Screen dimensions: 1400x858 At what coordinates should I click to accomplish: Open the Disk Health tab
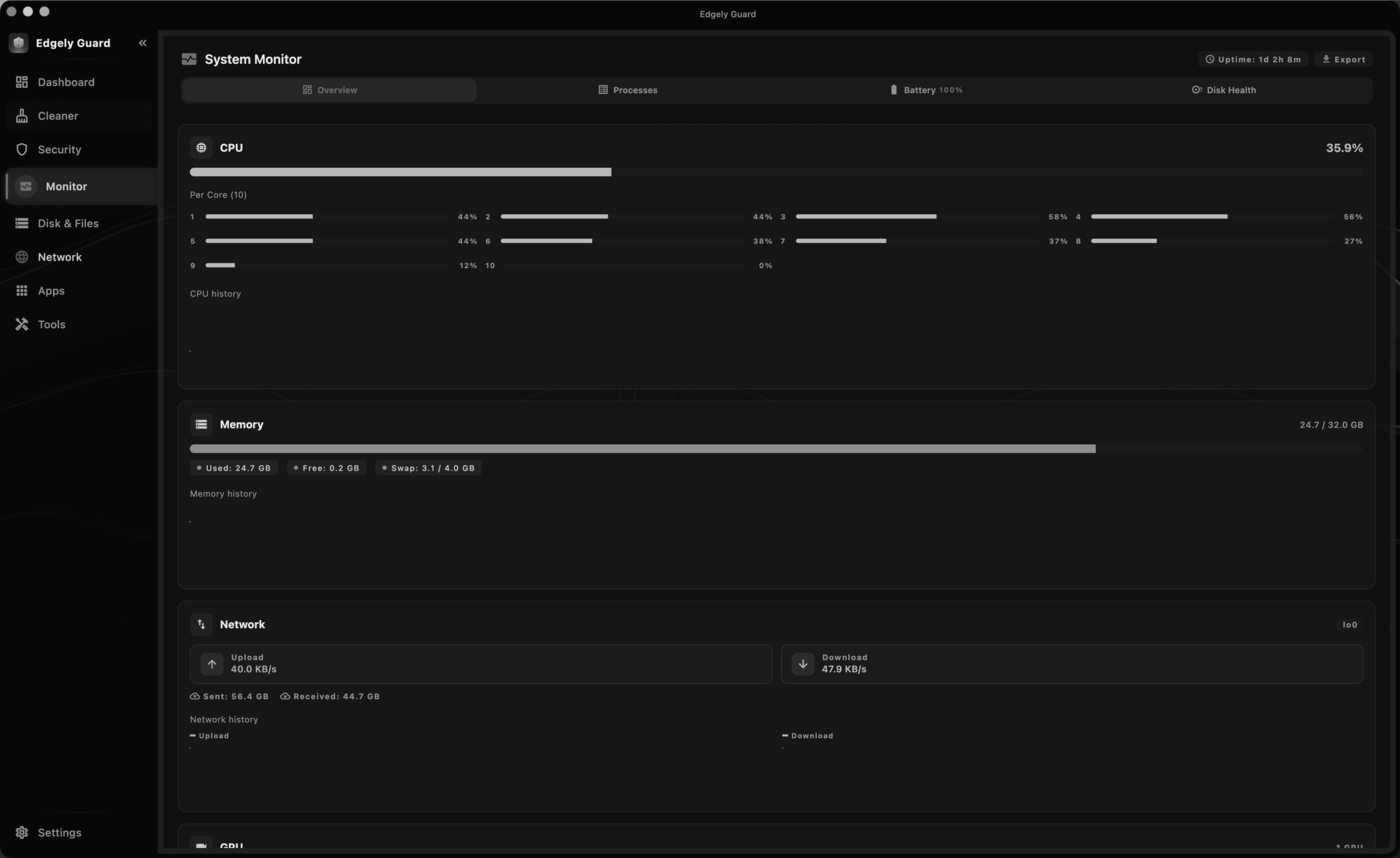(x=1223, y=90)
